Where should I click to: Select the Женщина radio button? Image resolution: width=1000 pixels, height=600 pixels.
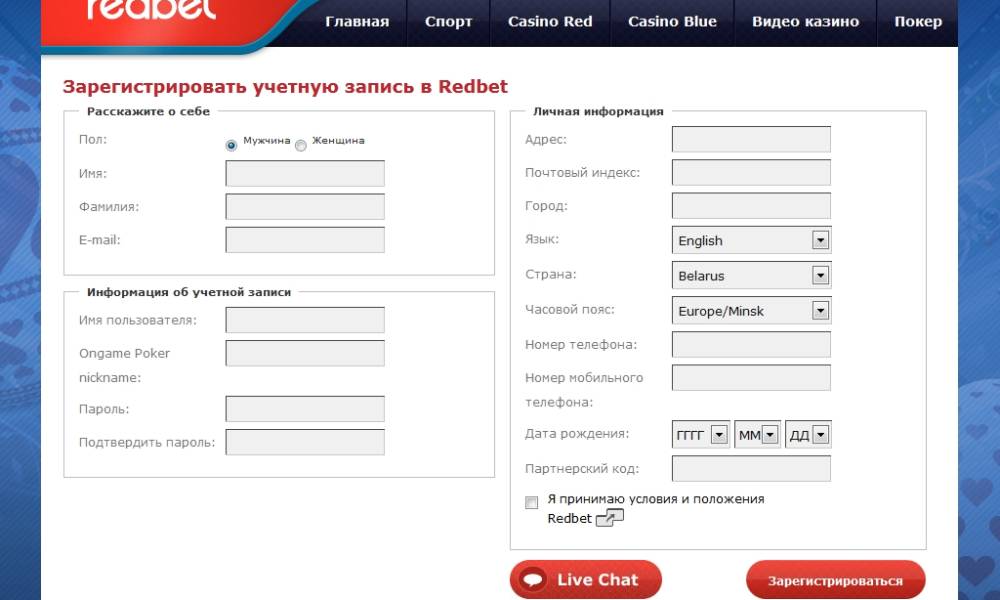point(301,145)
